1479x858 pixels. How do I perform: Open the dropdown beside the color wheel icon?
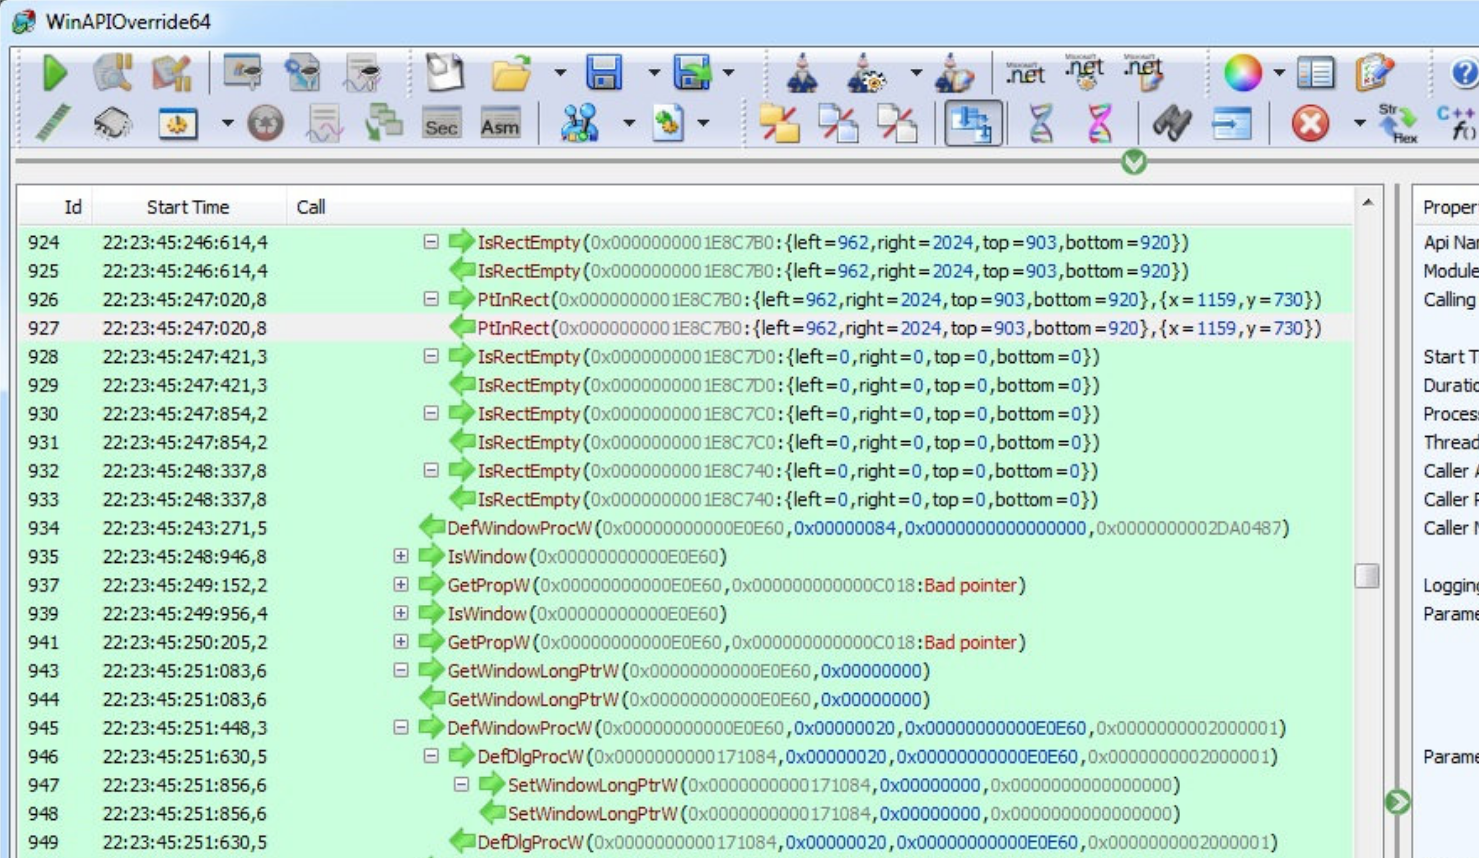coord(1280,70)
